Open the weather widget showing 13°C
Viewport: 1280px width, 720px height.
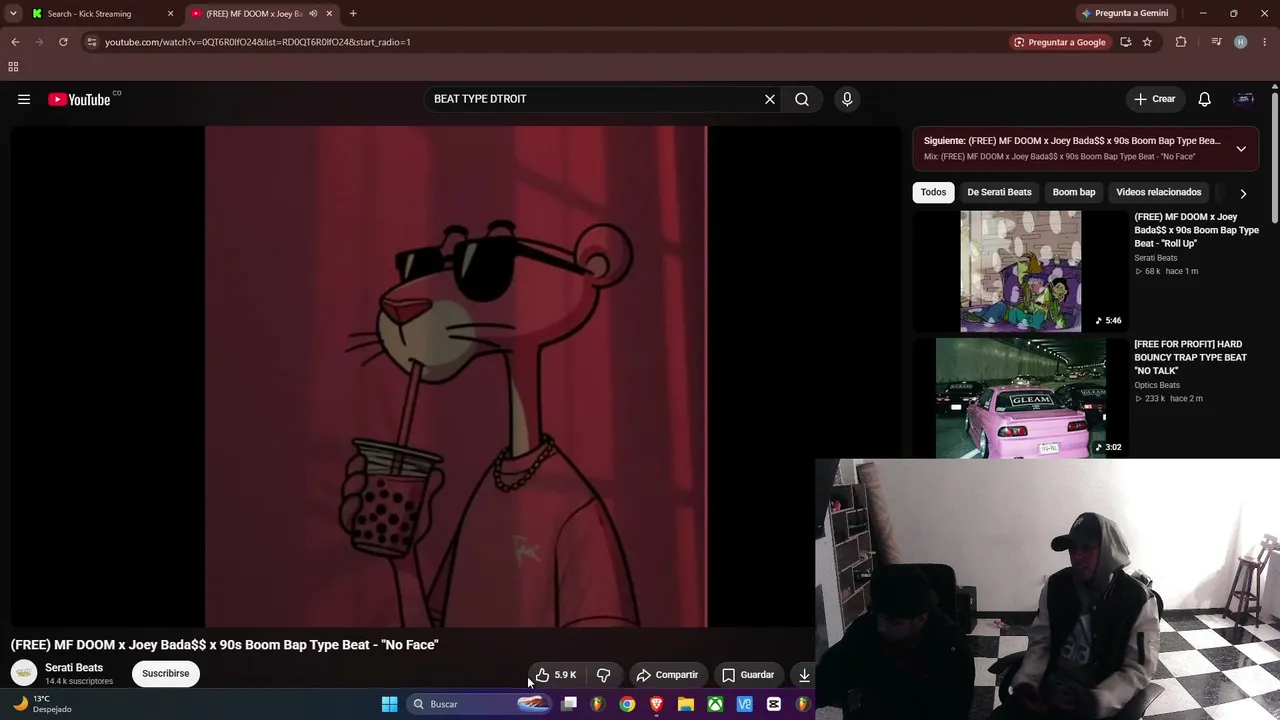pos(43,704)
